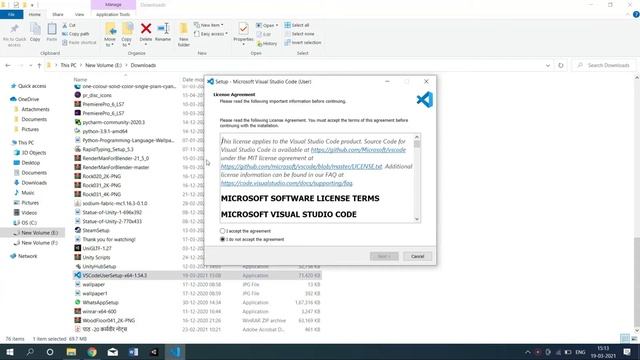The width and height of the screenshot is (640, 360).
Task: Click the Refresh icon by address bar
Action: 561,65
